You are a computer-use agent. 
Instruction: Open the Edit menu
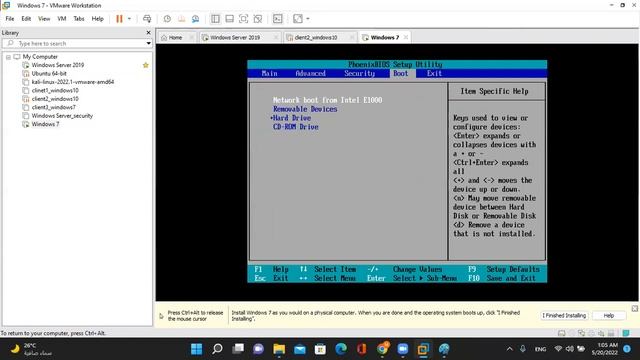[x=26, y=19]
